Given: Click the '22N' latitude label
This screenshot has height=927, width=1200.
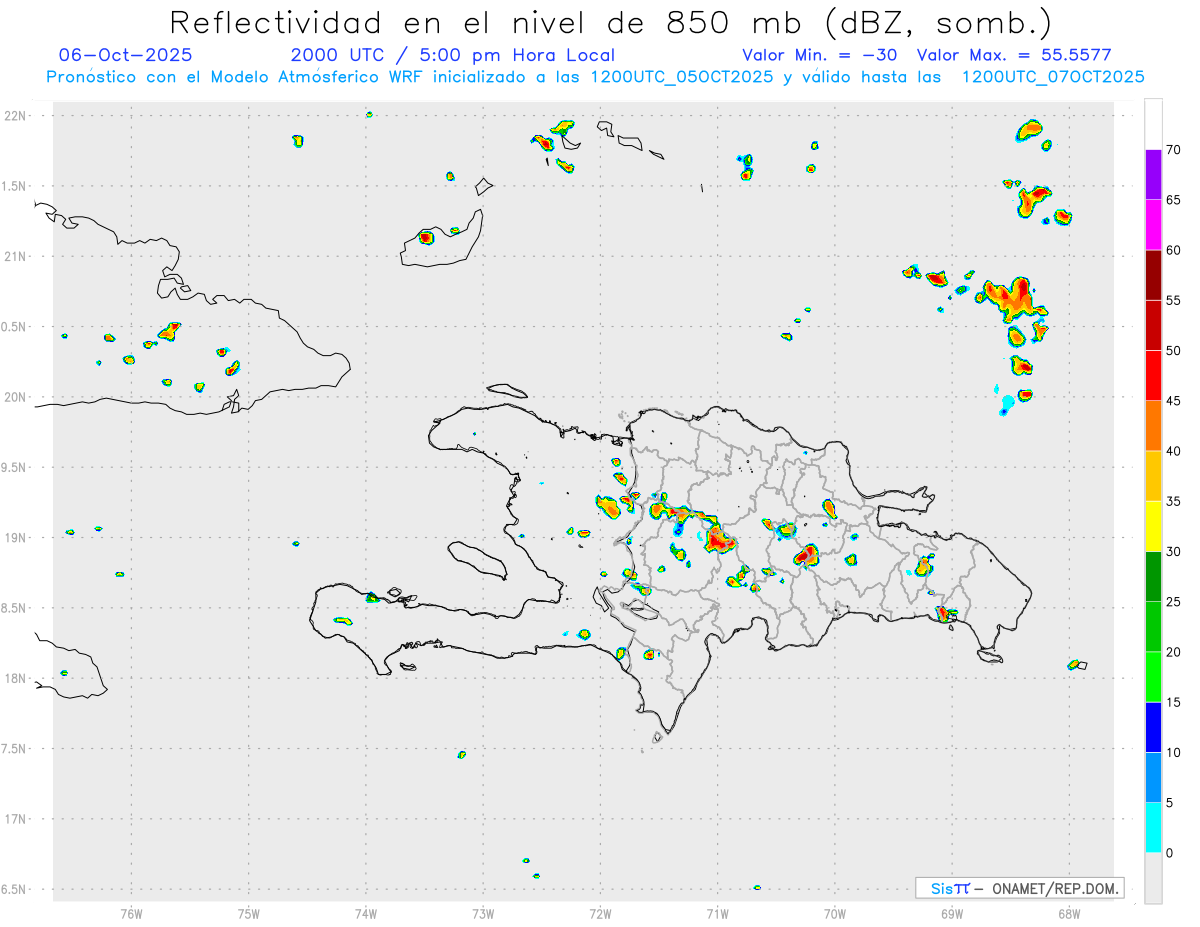Looking at the screenshot, I should [15, 116].
